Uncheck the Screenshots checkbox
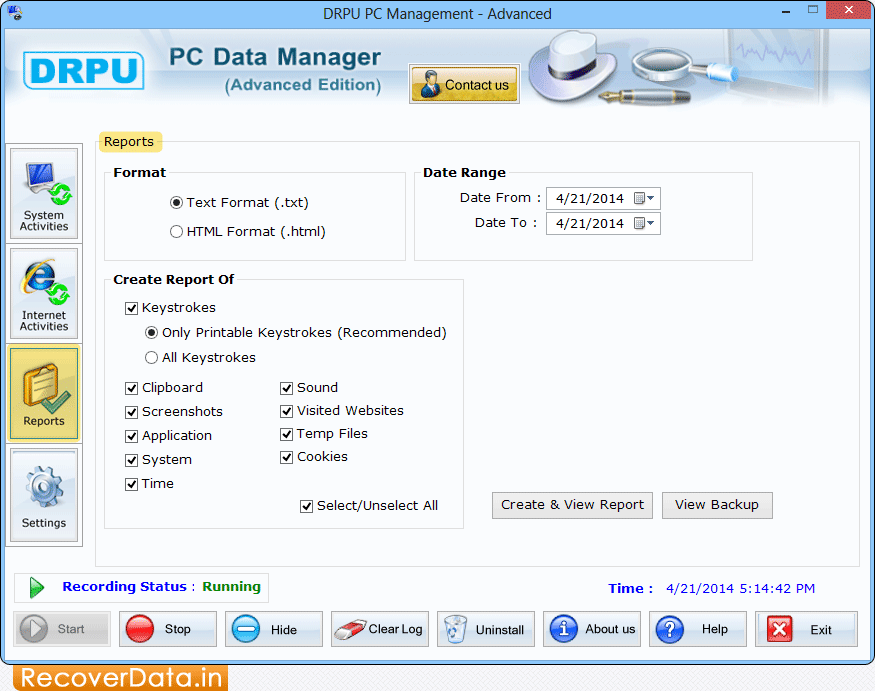This screenshot has height=691, width=875. [132, 412]
